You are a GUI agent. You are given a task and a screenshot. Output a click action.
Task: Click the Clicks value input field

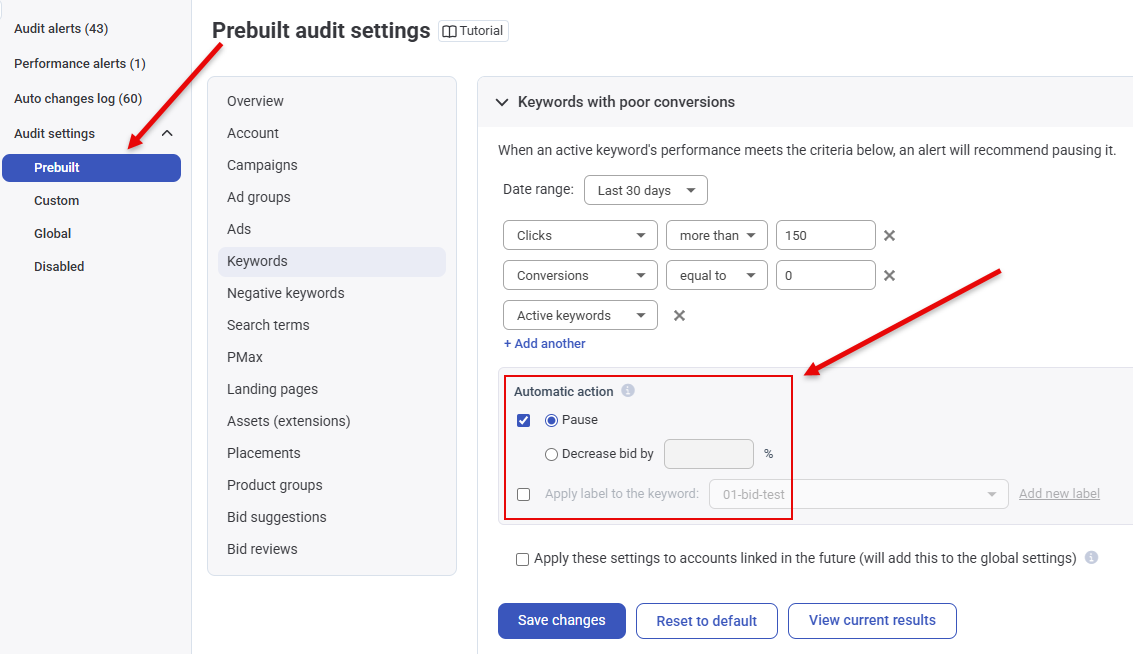825,235
